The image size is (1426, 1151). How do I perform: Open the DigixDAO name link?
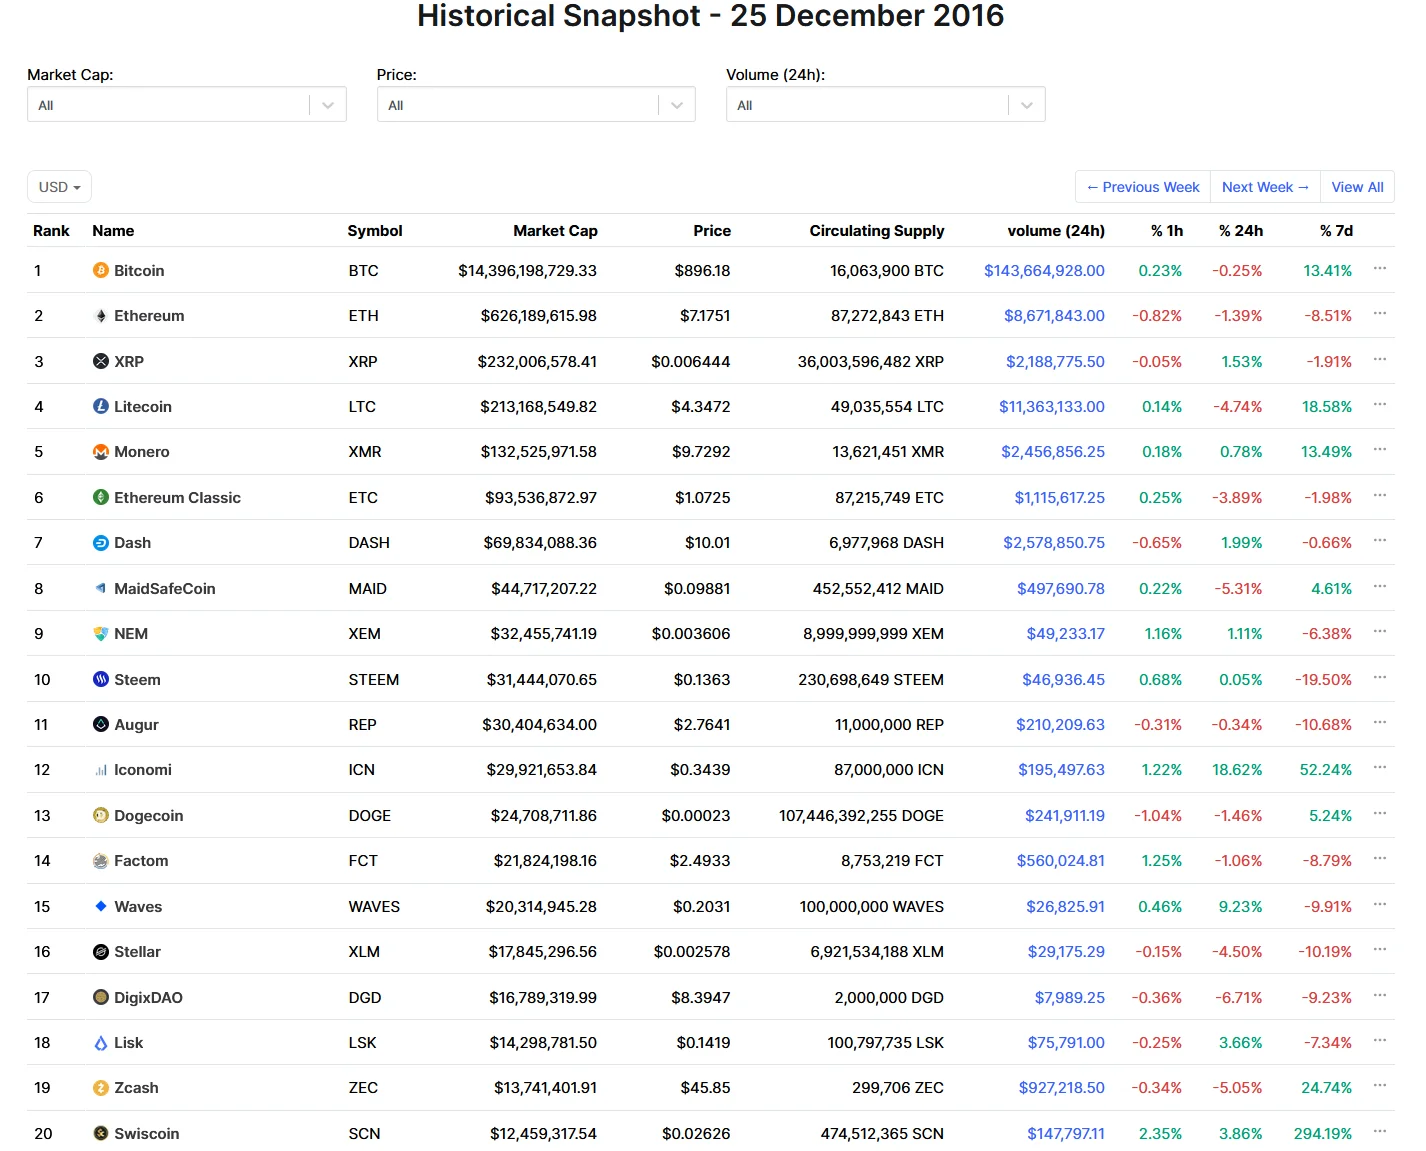148,998
